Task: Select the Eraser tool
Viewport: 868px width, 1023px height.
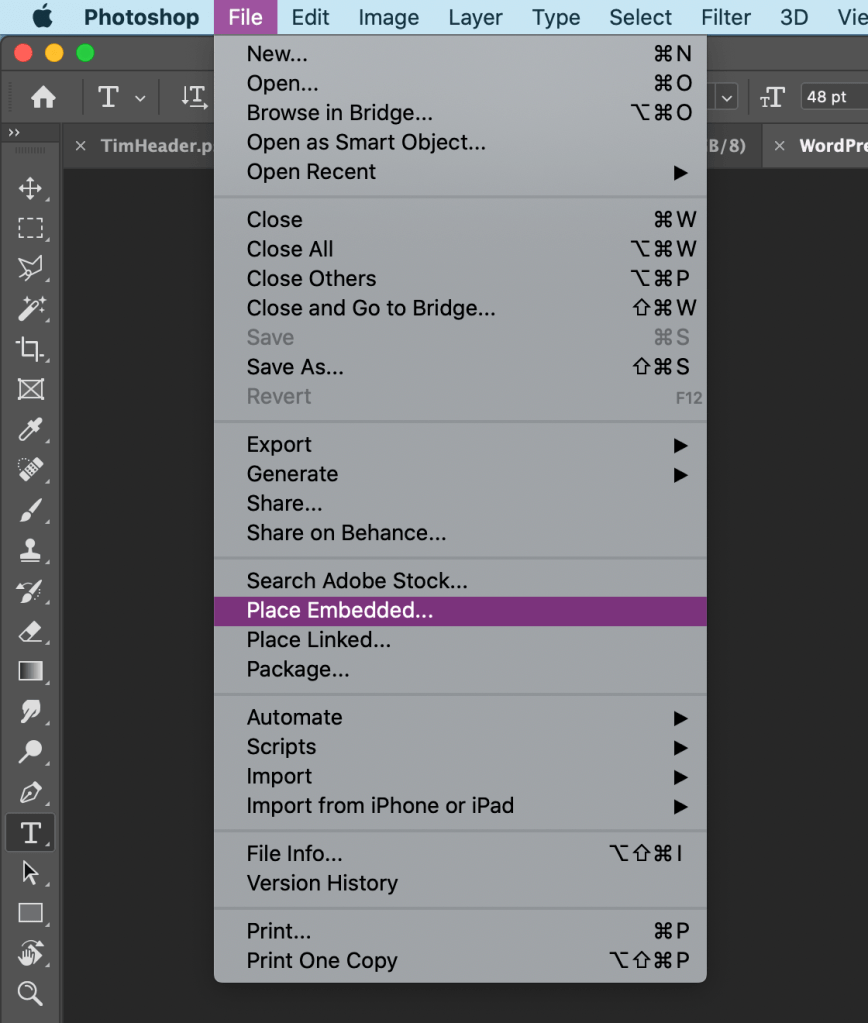Action: (x=30, y=631)
